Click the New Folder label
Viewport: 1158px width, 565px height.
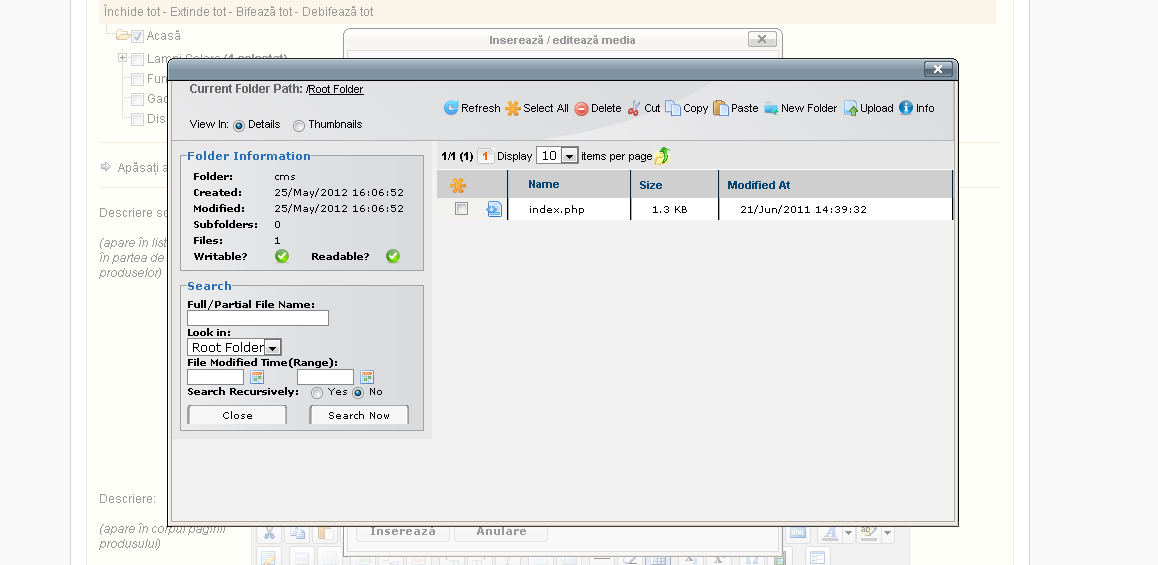pyautogui.click(x=809, y=108)
